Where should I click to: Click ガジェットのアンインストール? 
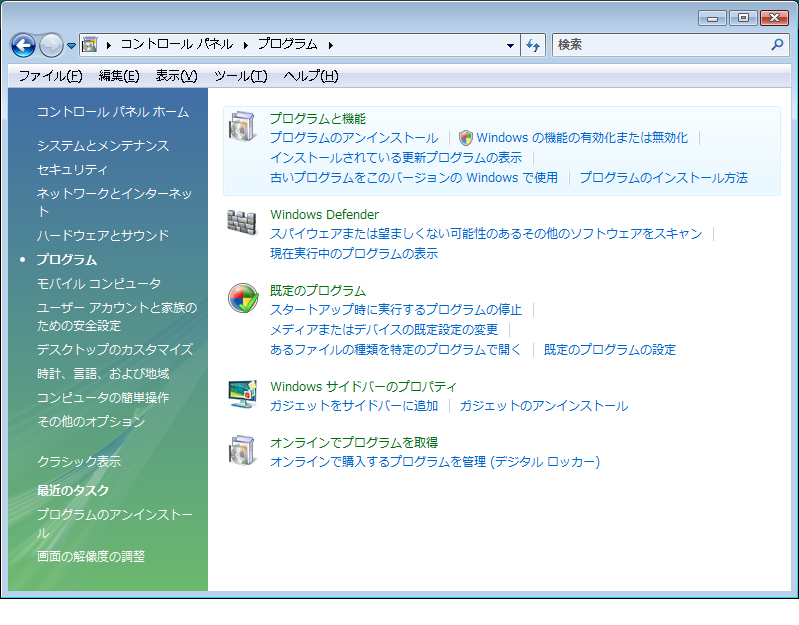[x=544, y=406]
